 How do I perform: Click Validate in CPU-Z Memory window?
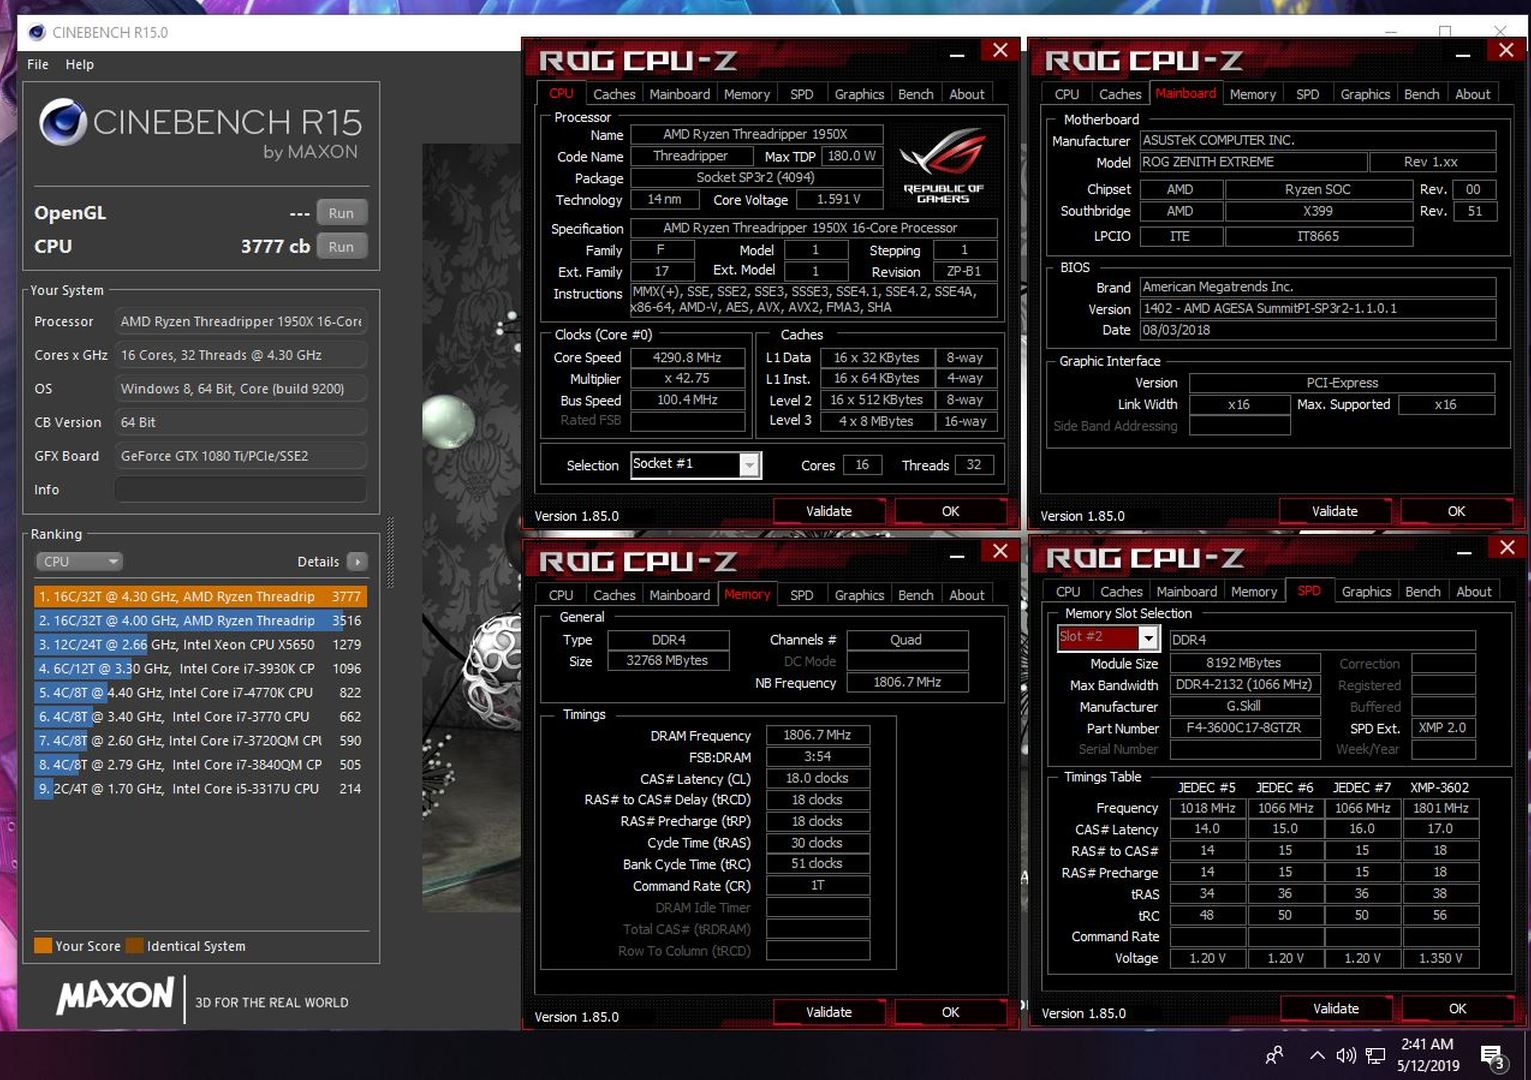coord(829,1012)
